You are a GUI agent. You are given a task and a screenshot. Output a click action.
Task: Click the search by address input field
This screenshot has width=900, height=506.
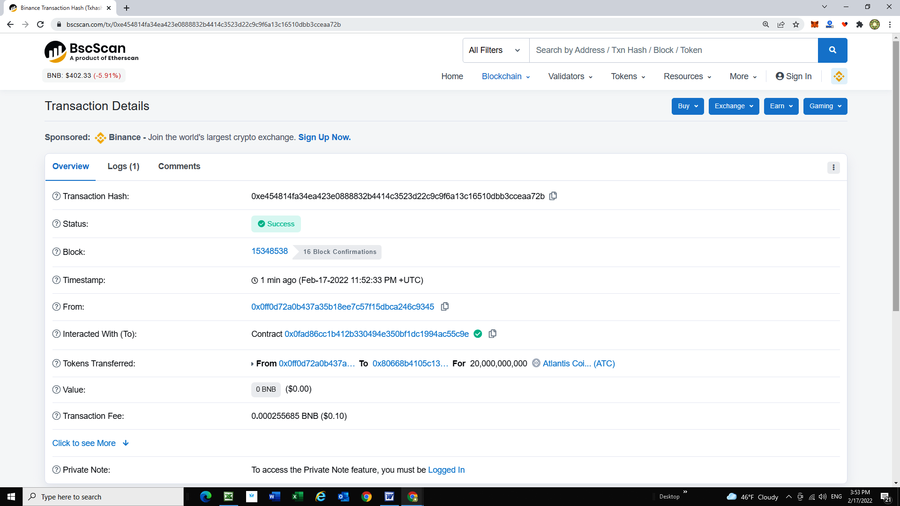pos(672,50)
